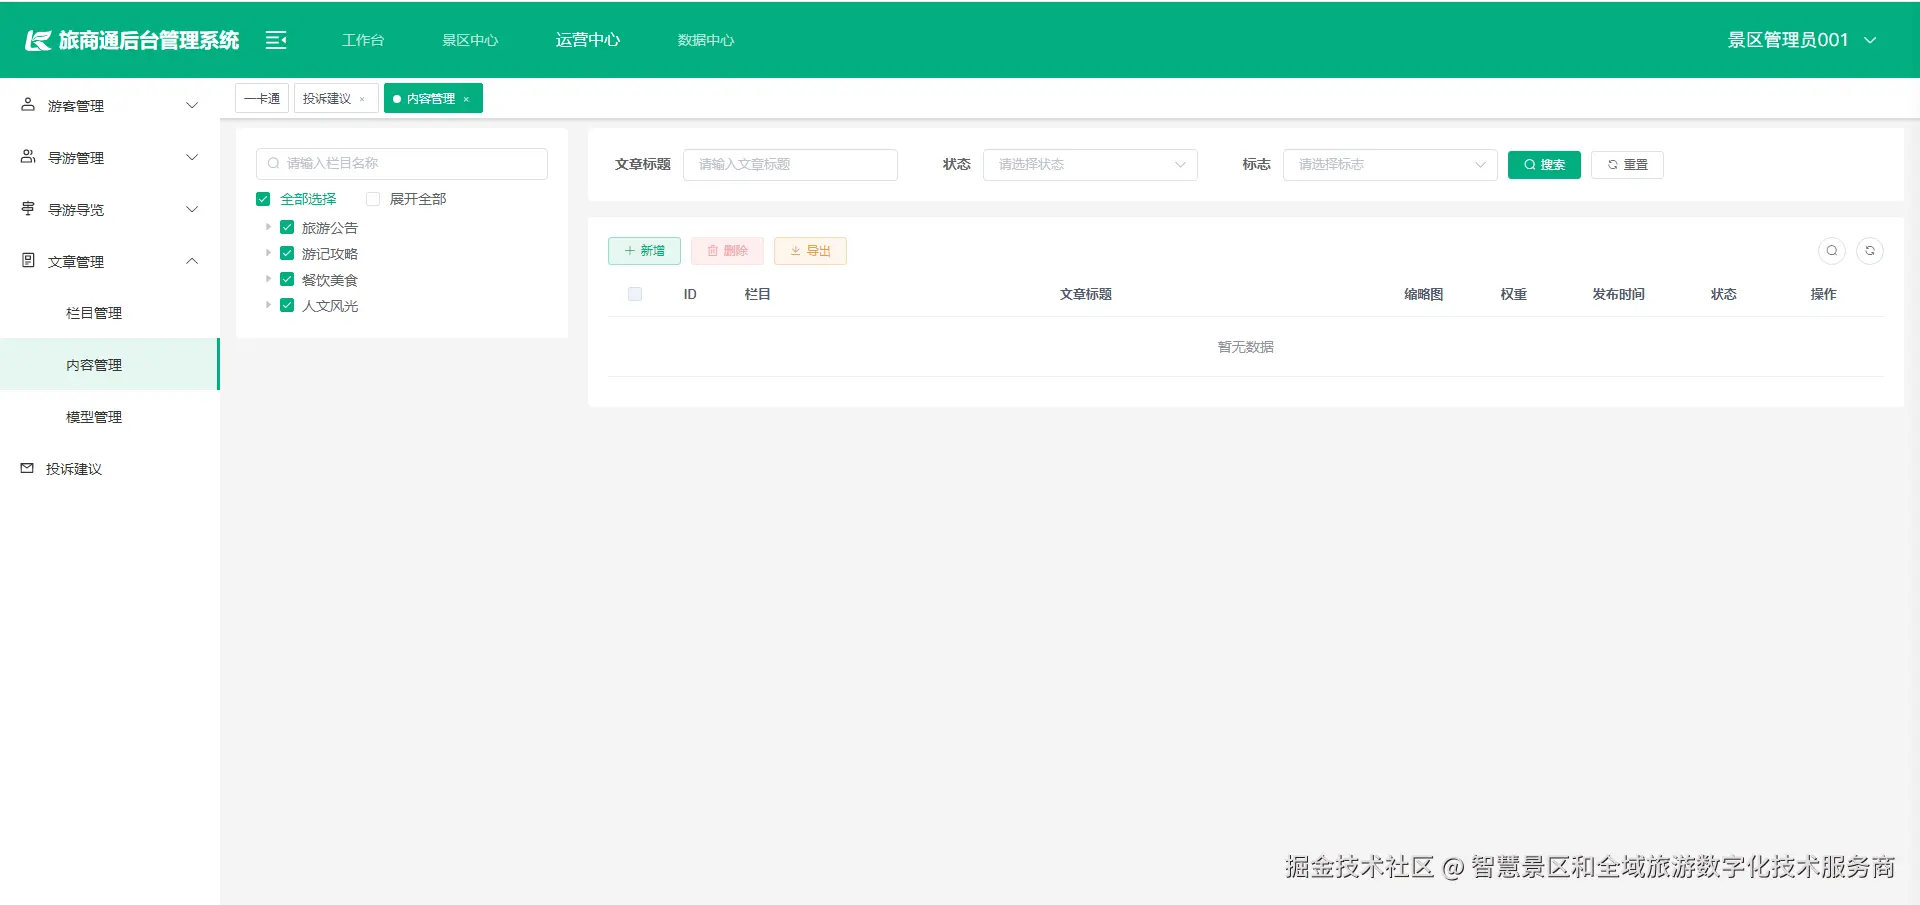The width and height of the screenshot is (1920, 905).
Task: Click the 搜索 search button
Action: point(1544,164)
